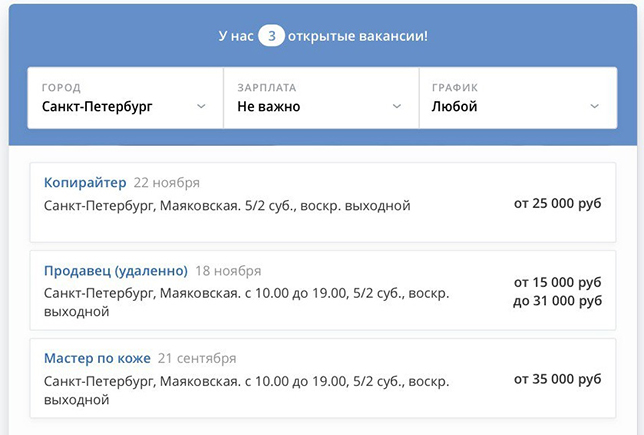Click the открытые вакансии heading text
The height and width of the screenshot is (435, 644).
click(x=358, y=36)
